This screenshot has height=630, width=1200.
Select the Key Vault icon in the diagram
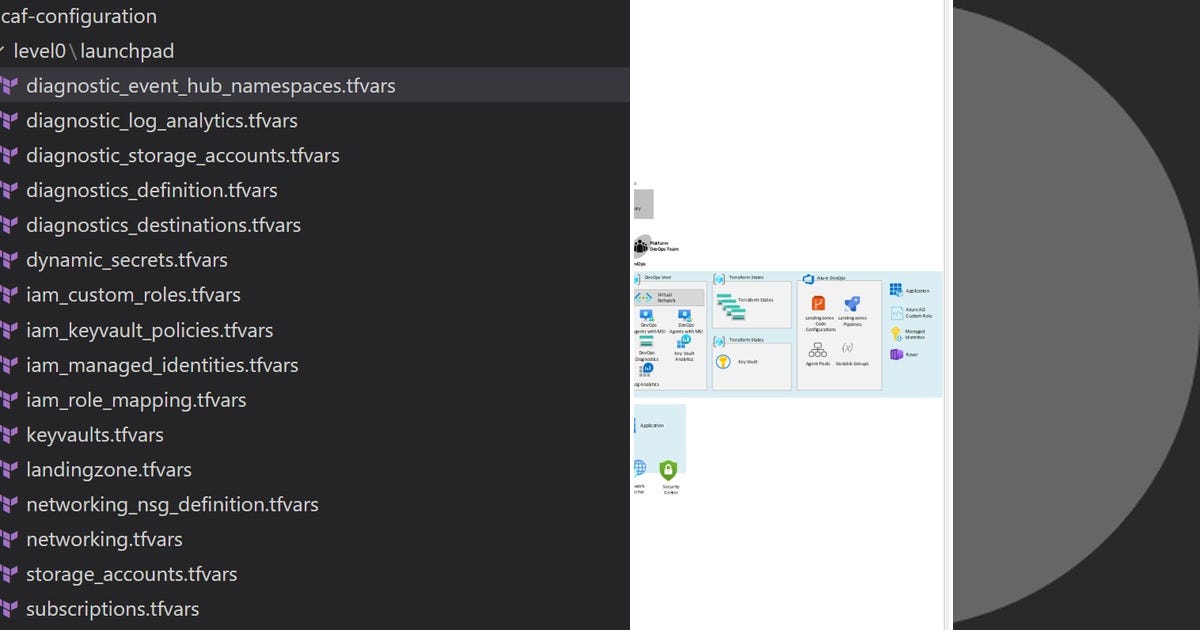coord(722,361)
